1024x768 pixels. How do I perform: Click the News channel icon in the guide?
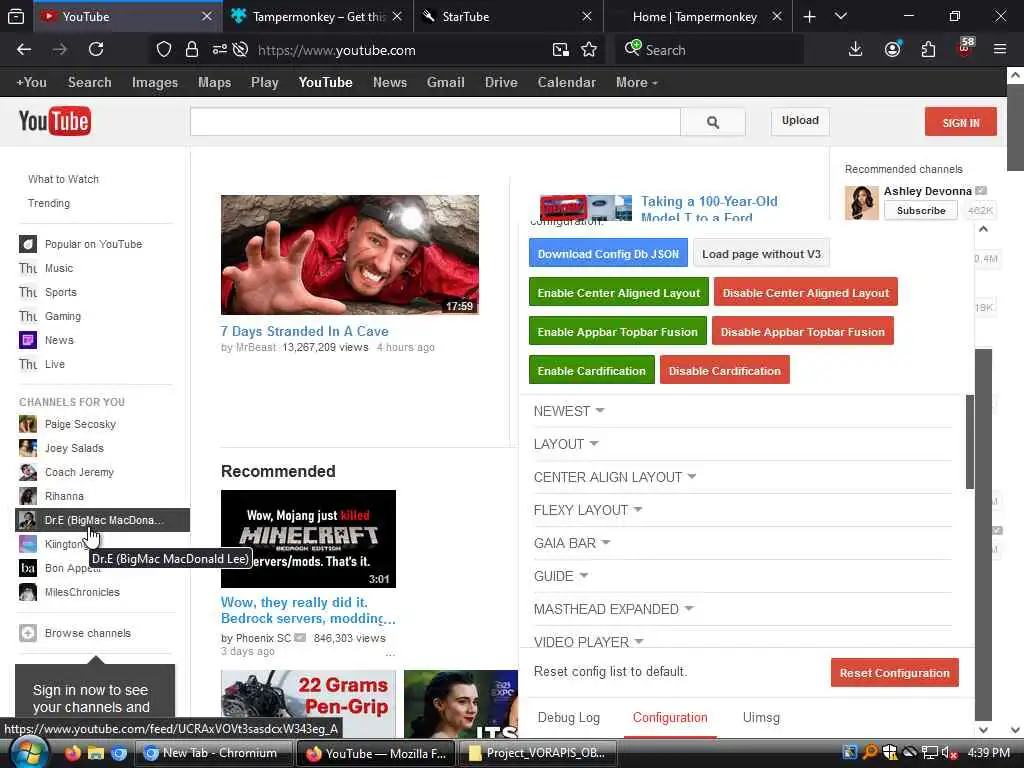click(27, 340)
